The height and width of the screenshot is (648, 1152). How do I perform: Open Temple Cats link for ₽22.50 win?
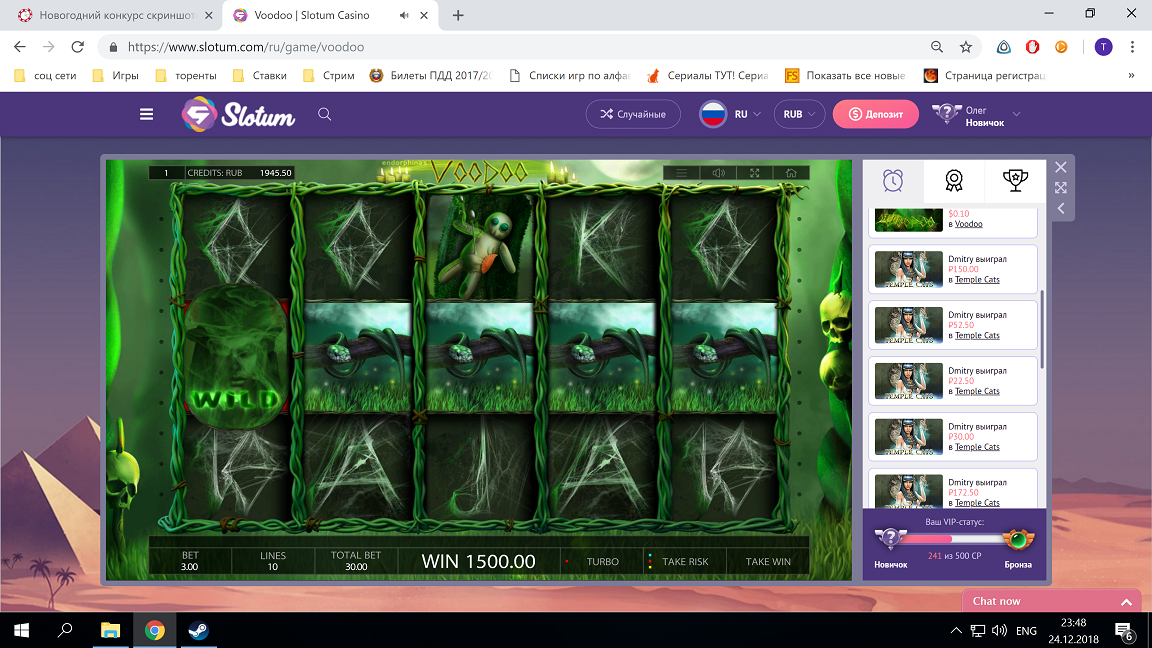tap(977, 392)
